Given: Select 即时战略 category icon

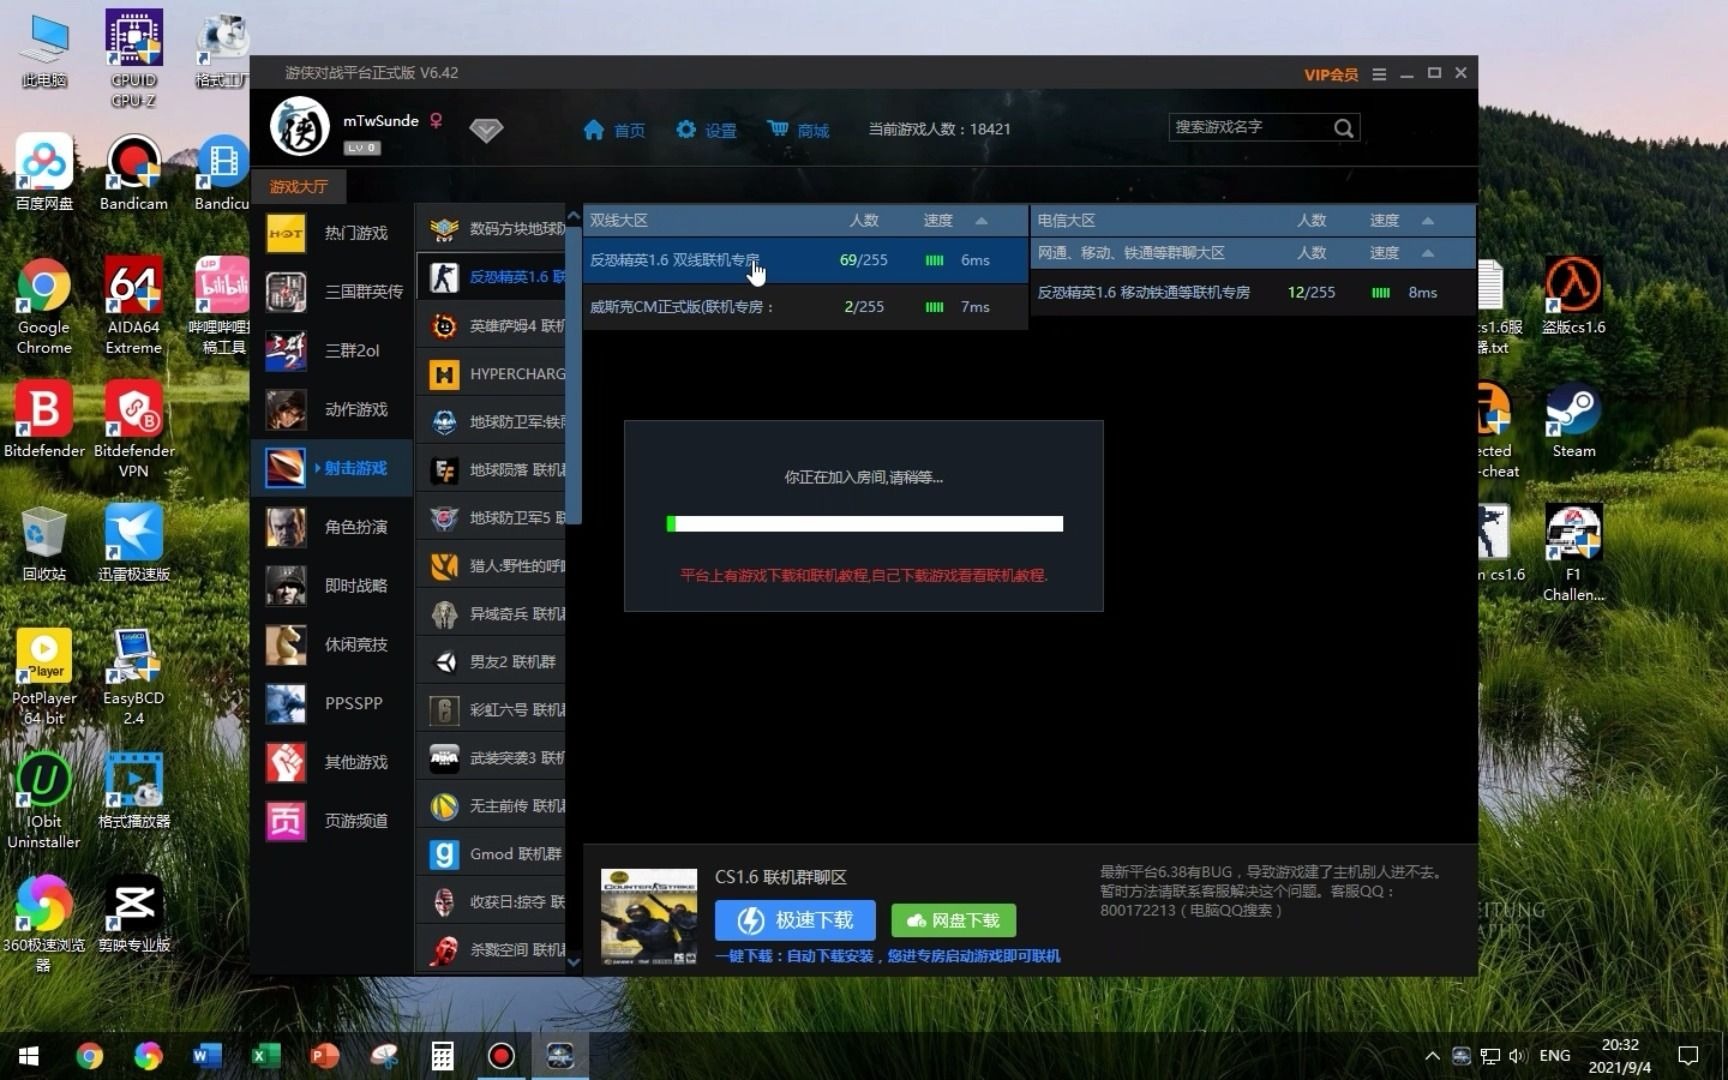Looking at the screenshot, I should tap(286, 586).
